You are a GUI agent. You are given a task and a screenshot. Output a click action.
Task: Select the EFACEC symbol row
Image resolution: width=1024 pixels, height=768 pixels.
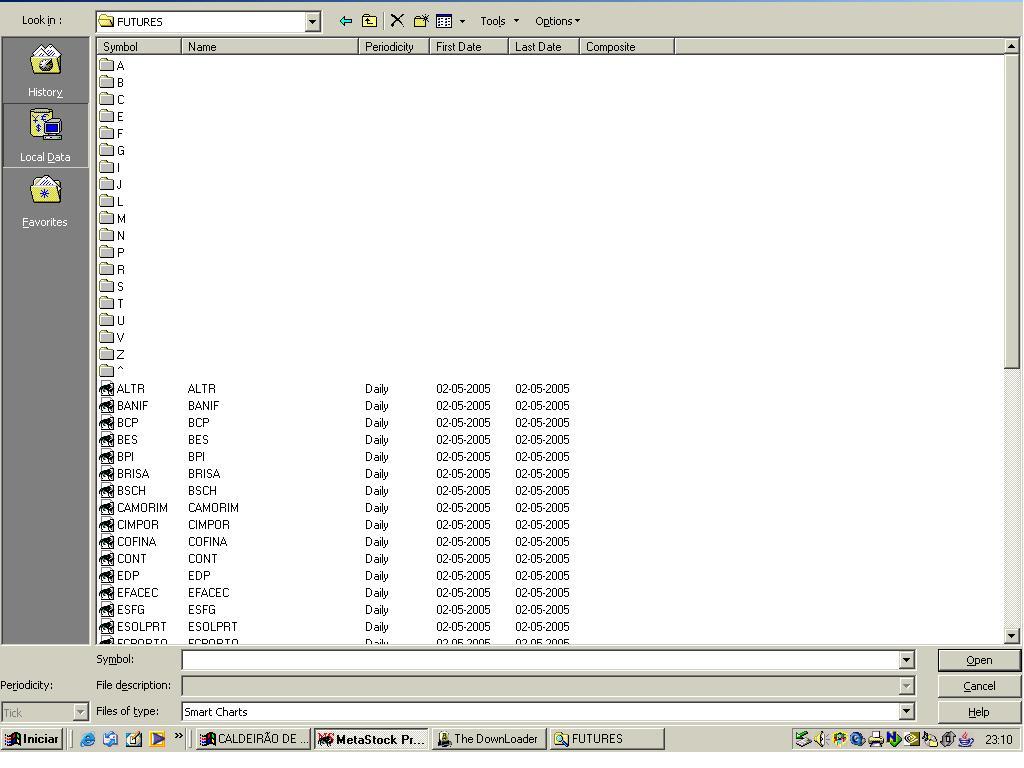[138, 592]
